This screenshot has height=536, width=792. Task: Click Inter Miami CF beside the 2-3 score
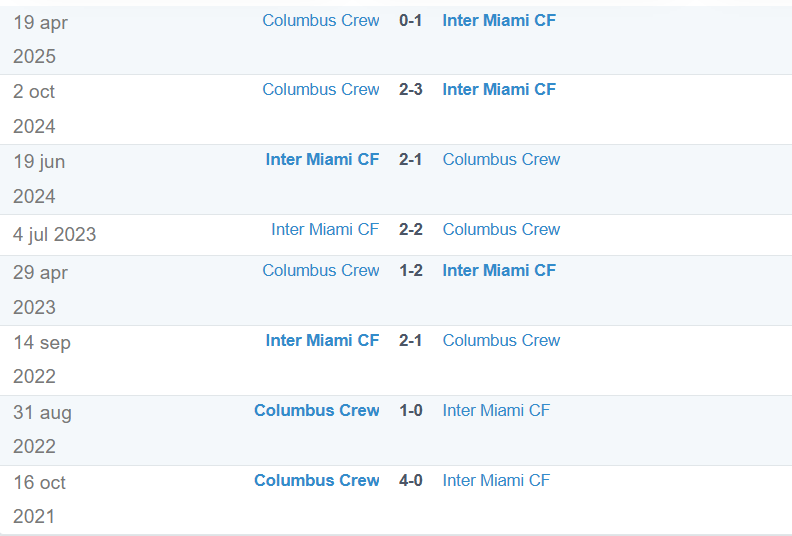point(499,89)
